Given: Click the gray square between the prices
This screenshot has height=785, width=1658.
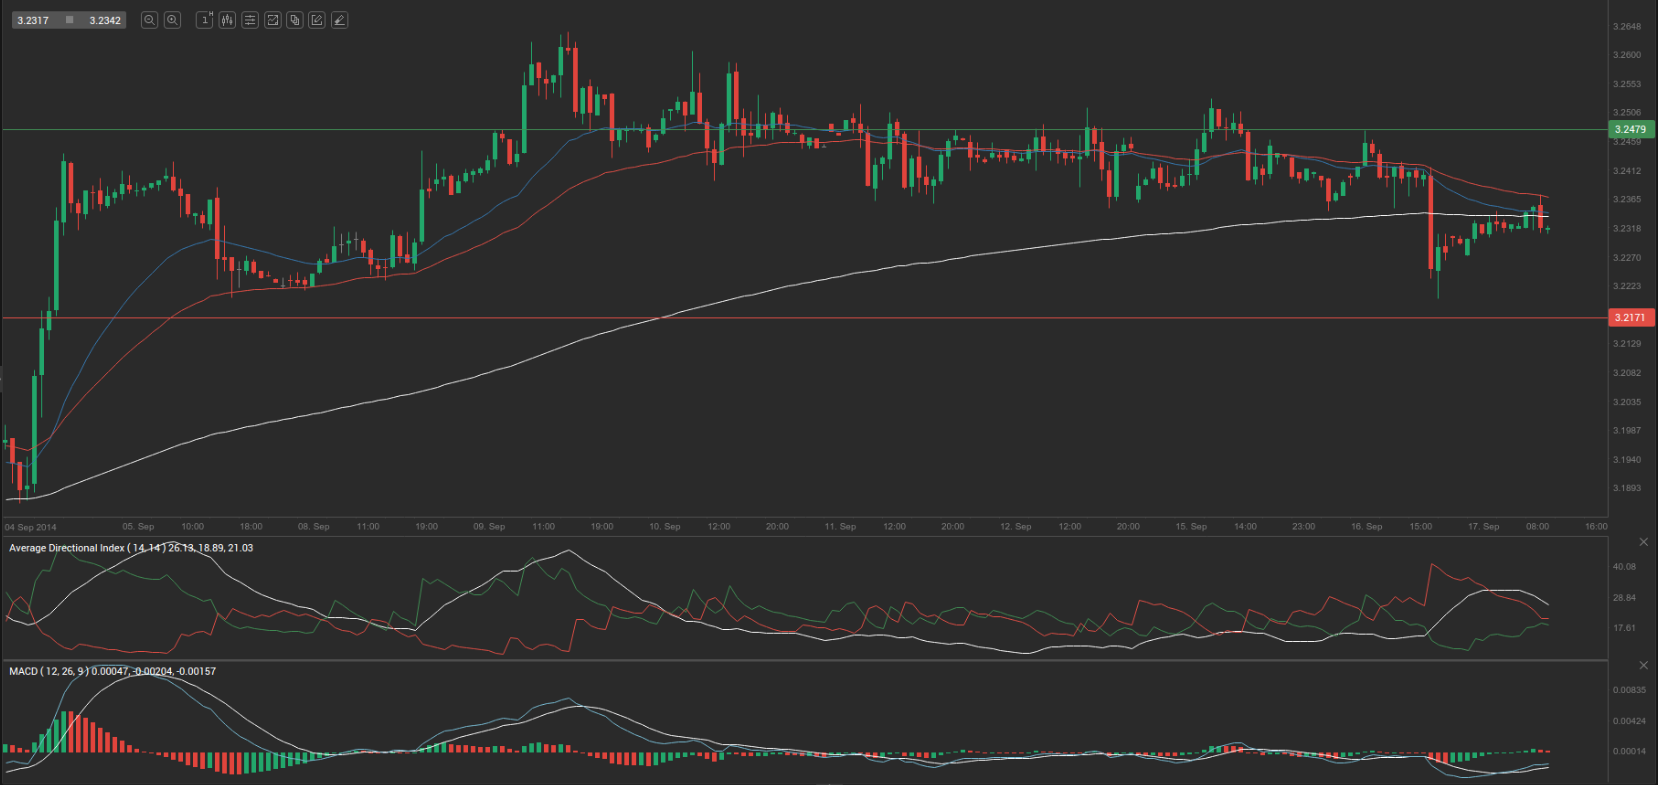Looking at the screenshot, I should coord(69,20).
